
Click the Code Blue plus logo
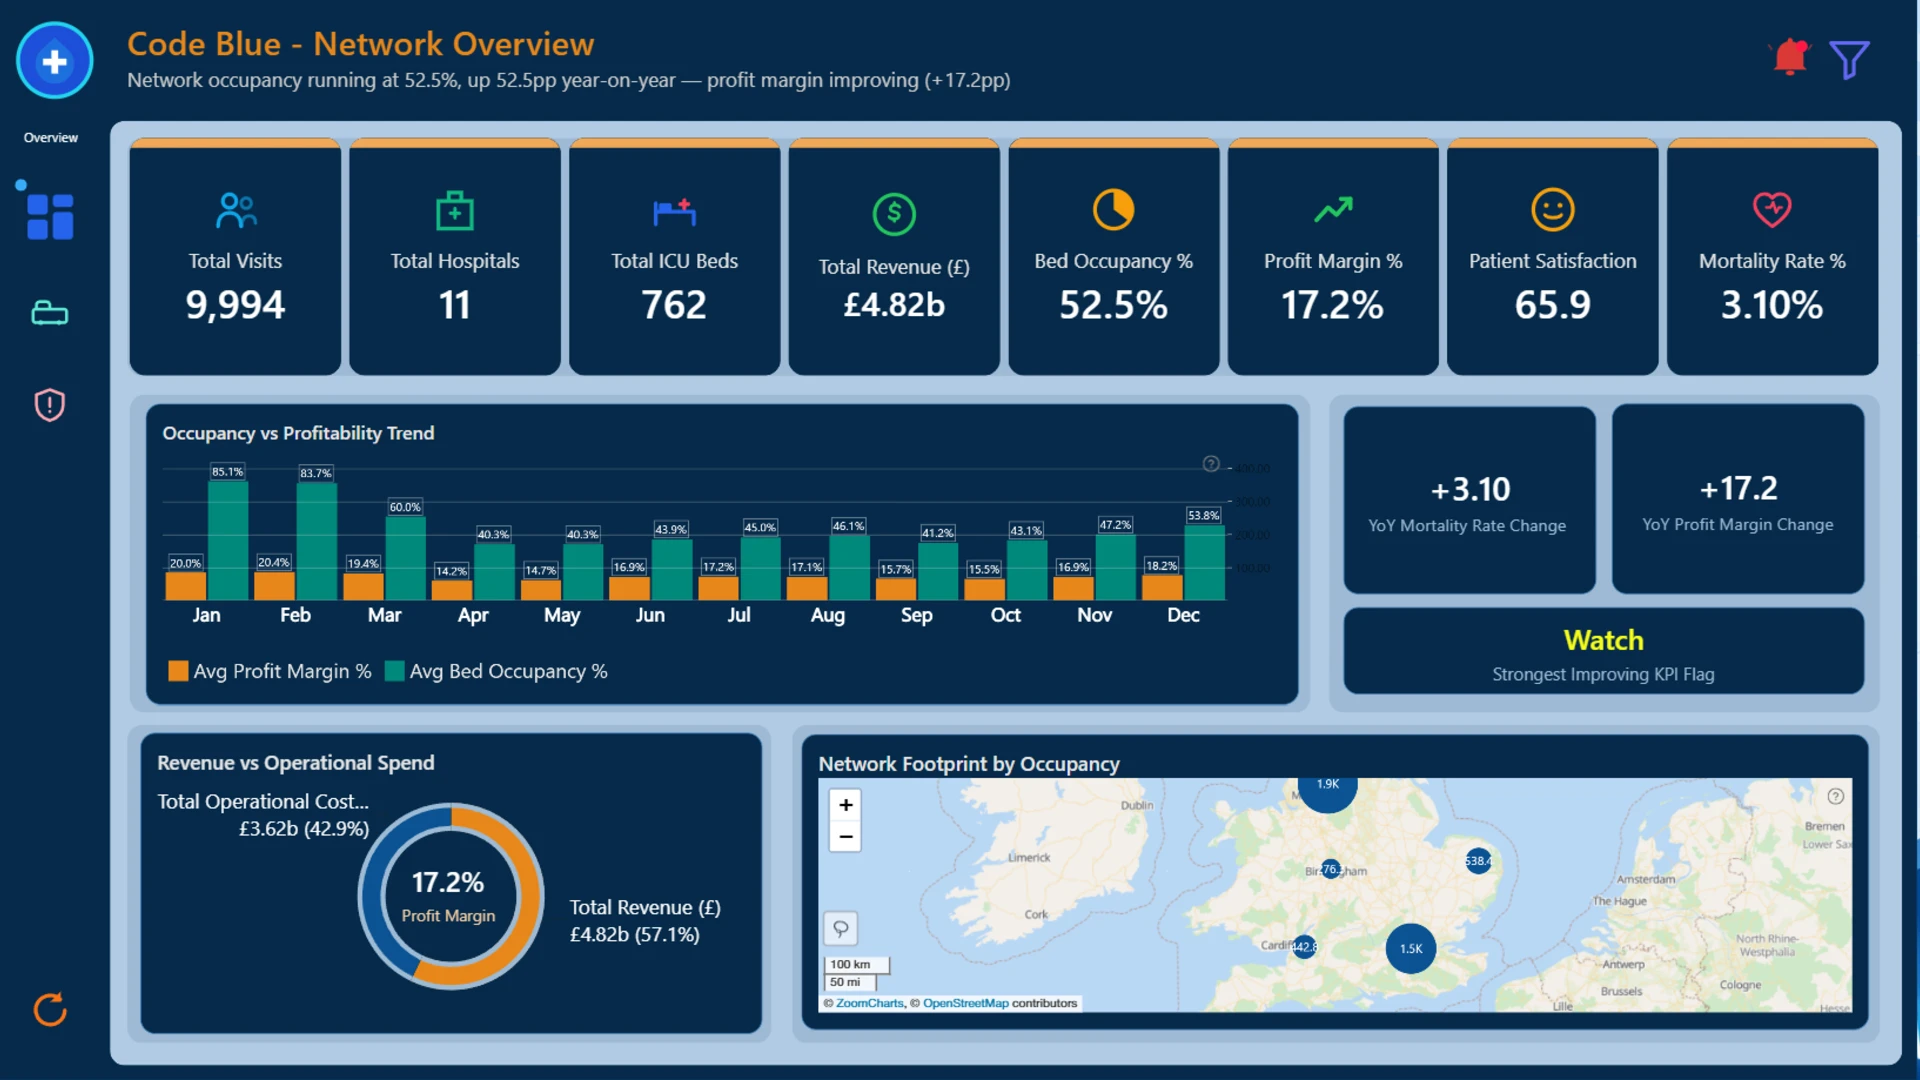54,61
